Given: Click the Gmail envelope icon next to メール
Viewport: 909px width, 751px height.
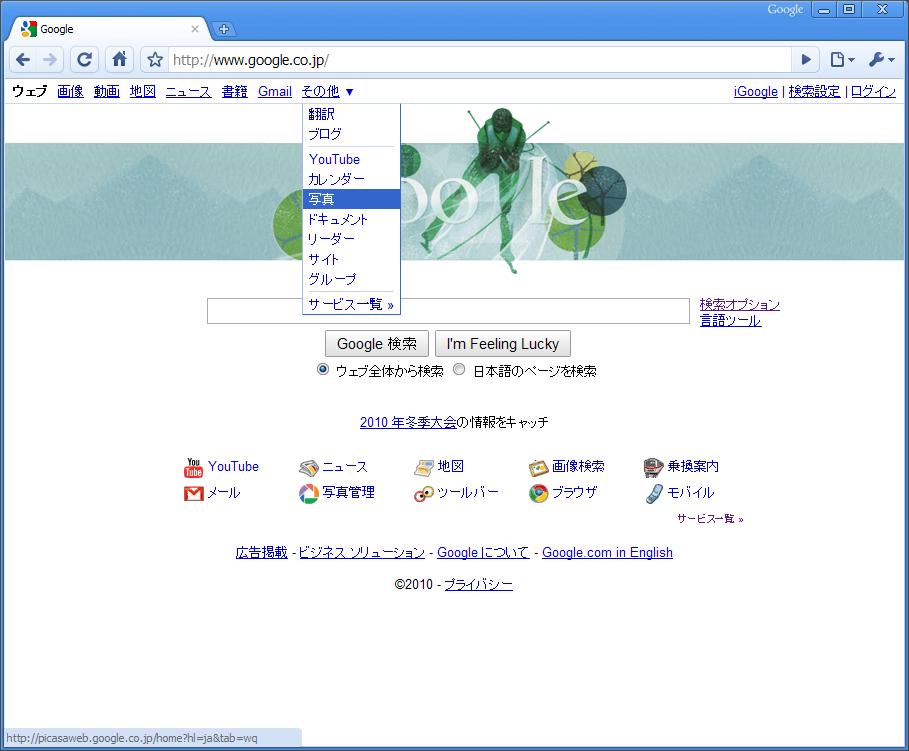Looking at the screenshot, I should pos(194,494).
